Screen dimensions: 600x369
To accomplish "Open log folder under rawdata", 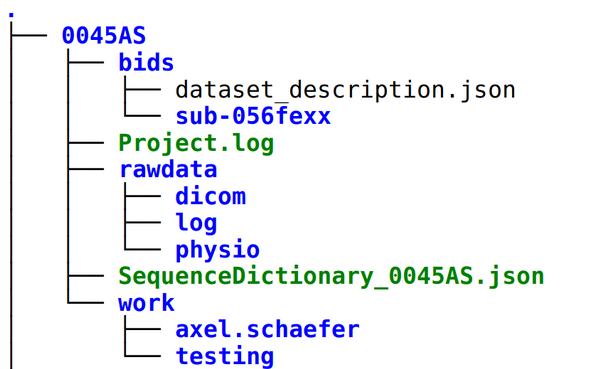I will coord(196,223).
